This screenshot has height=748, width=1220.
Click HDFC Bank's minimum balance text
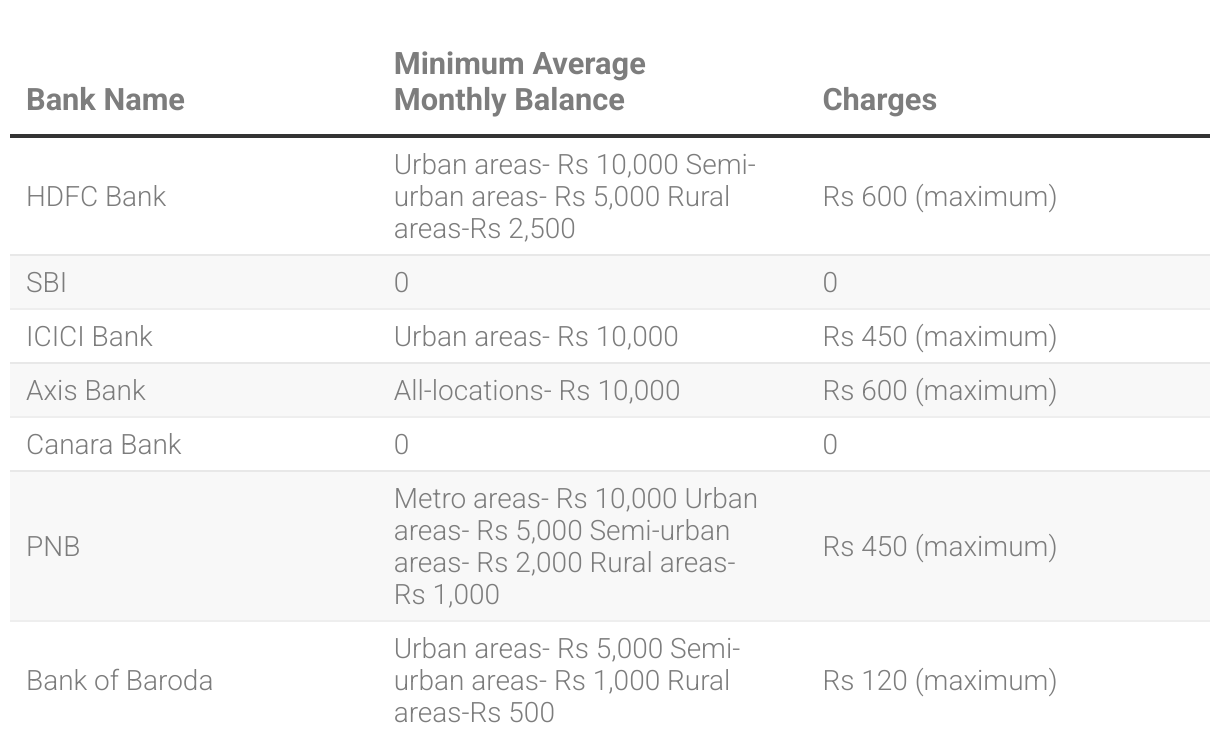pos(575,197)
